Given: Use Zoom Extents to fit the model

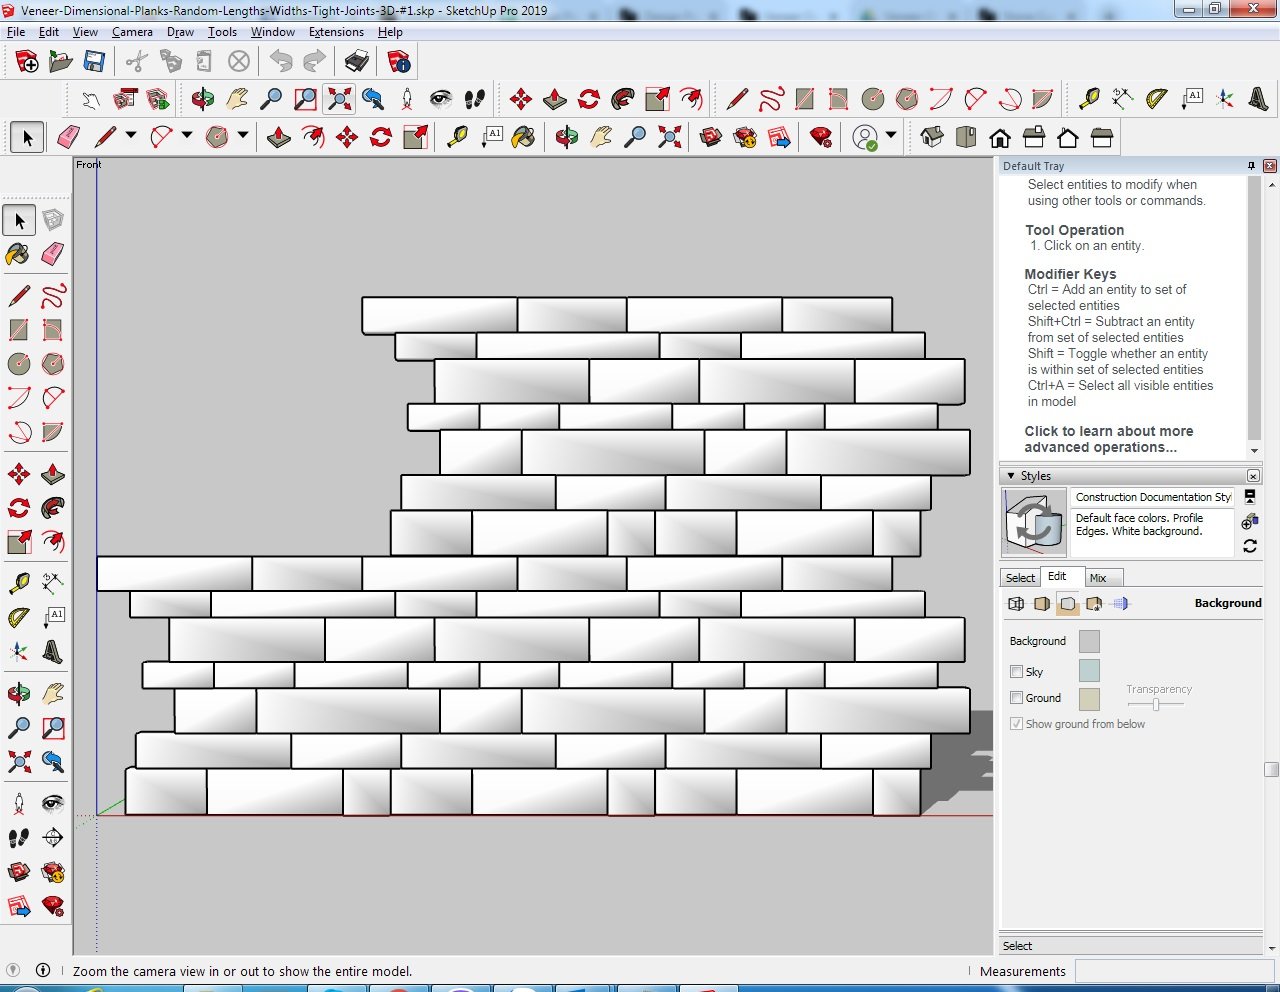Looking at the screenshot, I should click(x=669, y=137).
